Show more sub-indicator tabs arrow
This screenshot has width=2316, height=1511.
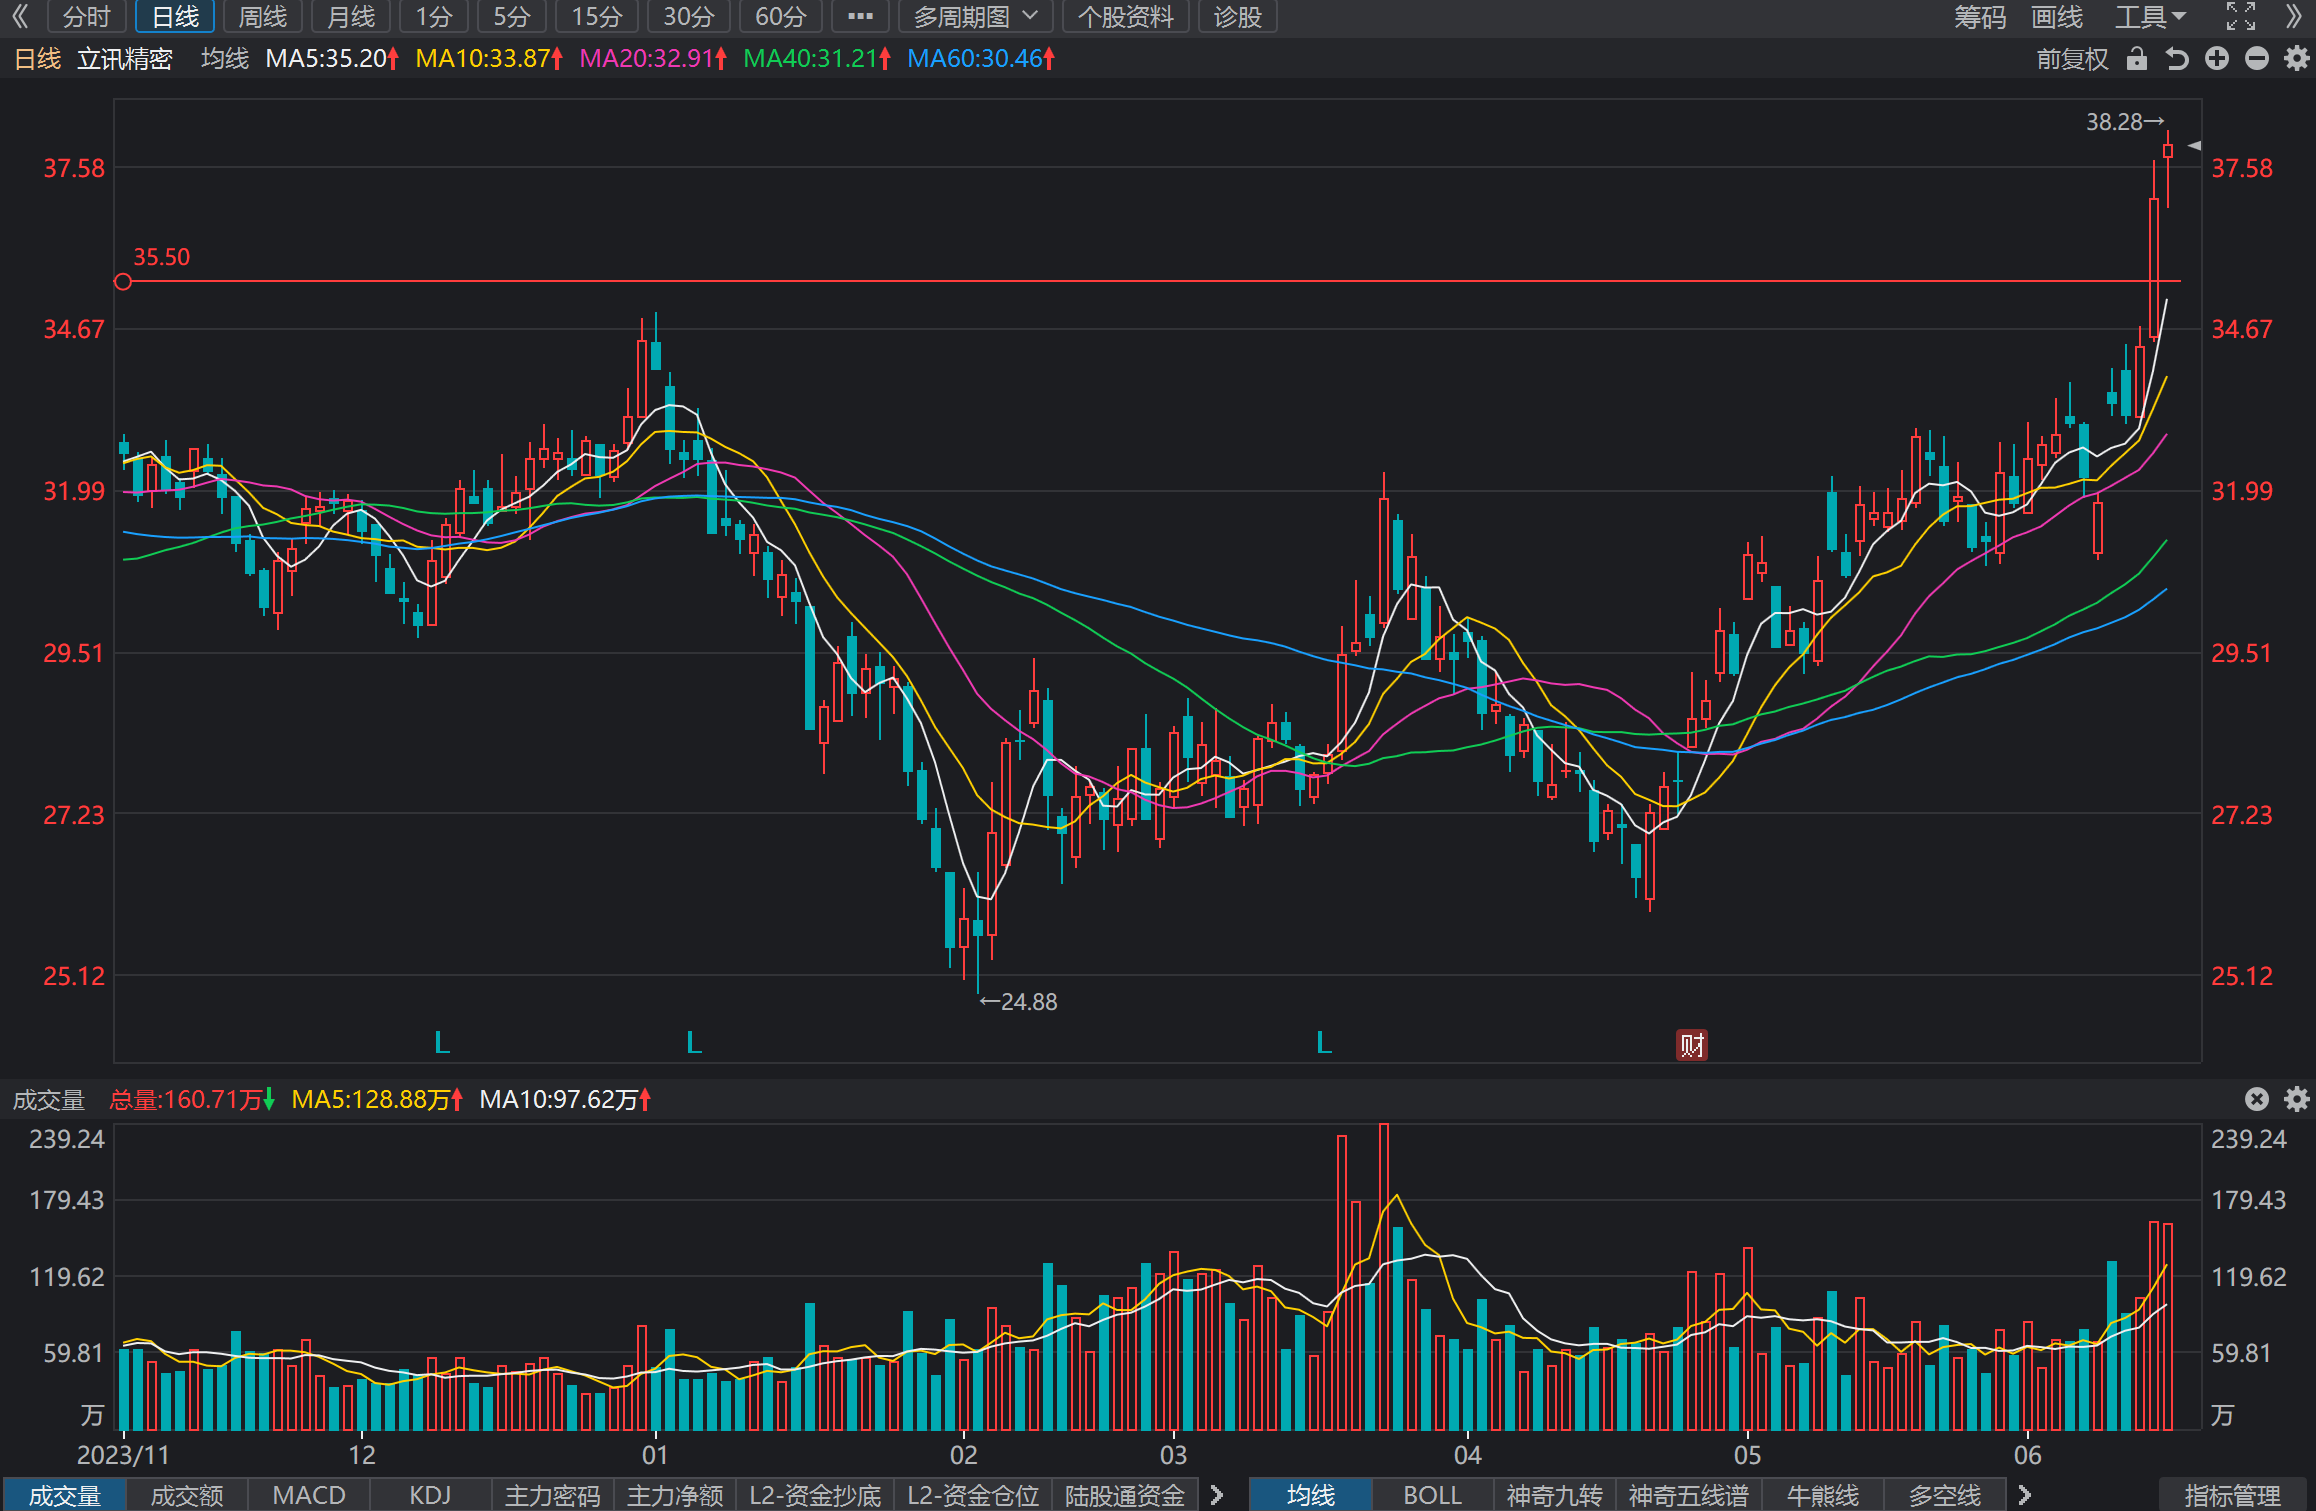(1217, 1495)
